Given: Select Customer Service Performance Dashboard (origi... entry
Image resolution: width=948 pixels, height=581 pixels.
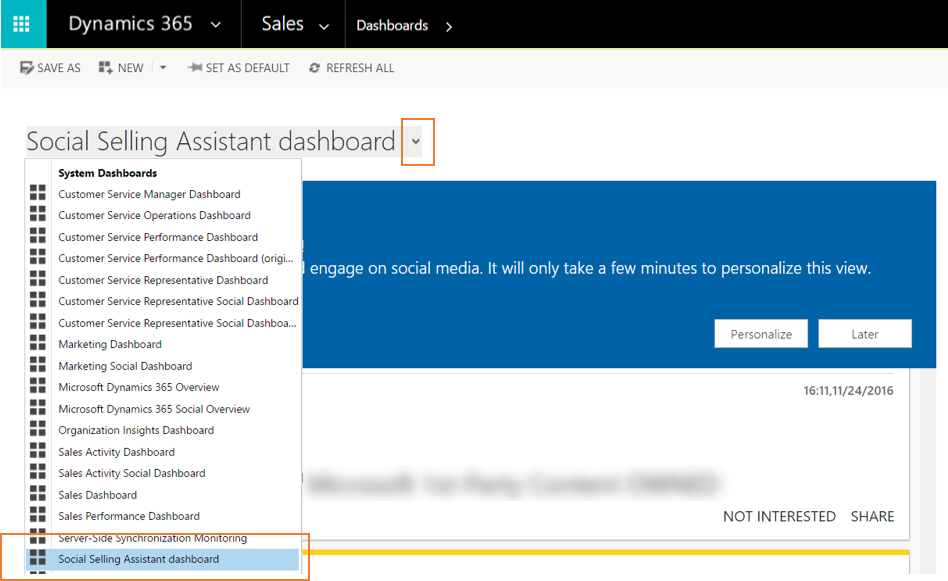Looking at the screenshot, I should (175, 258).
